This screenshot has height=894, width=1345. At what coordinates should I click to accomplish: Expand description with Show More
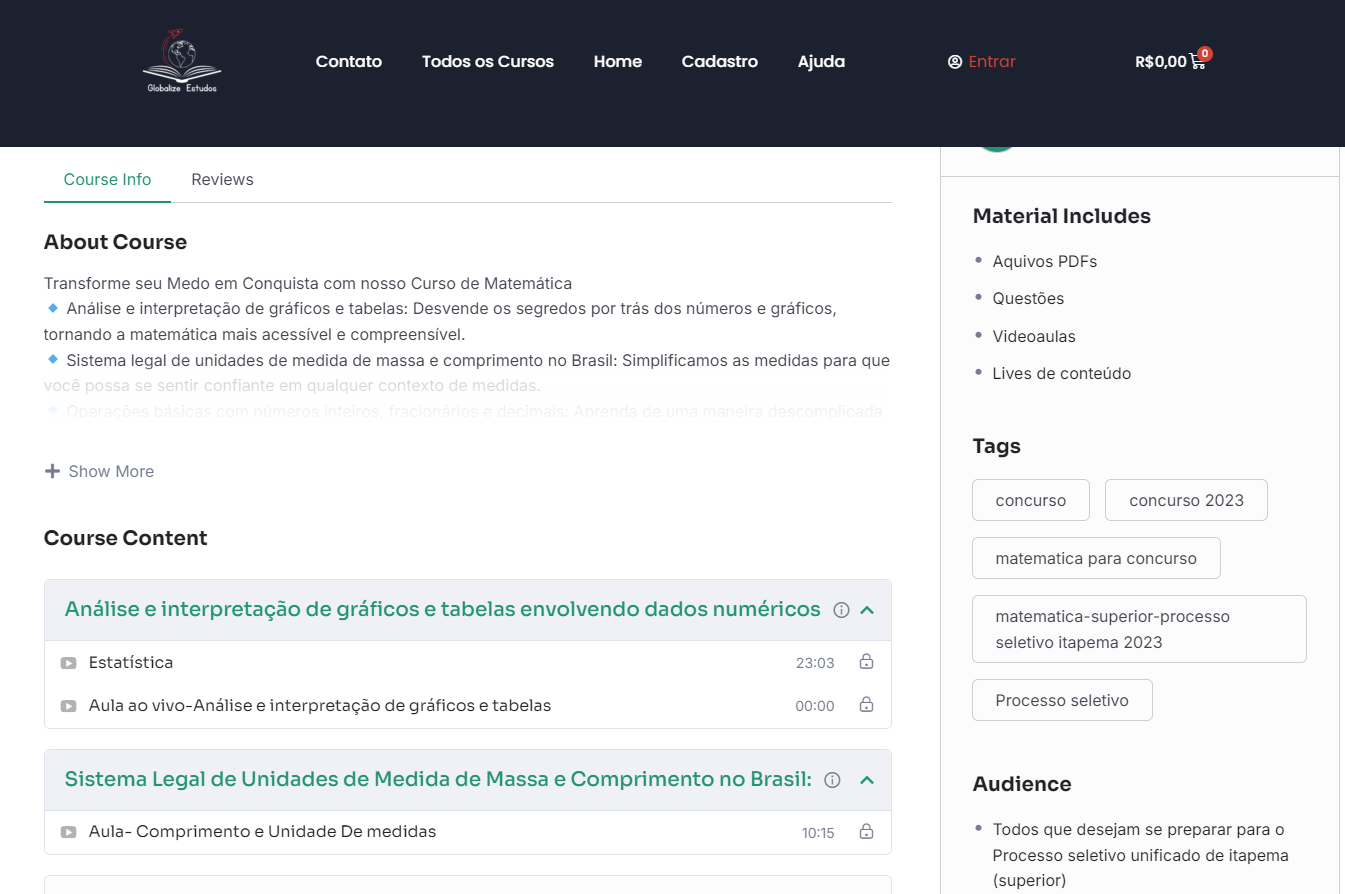99,471
